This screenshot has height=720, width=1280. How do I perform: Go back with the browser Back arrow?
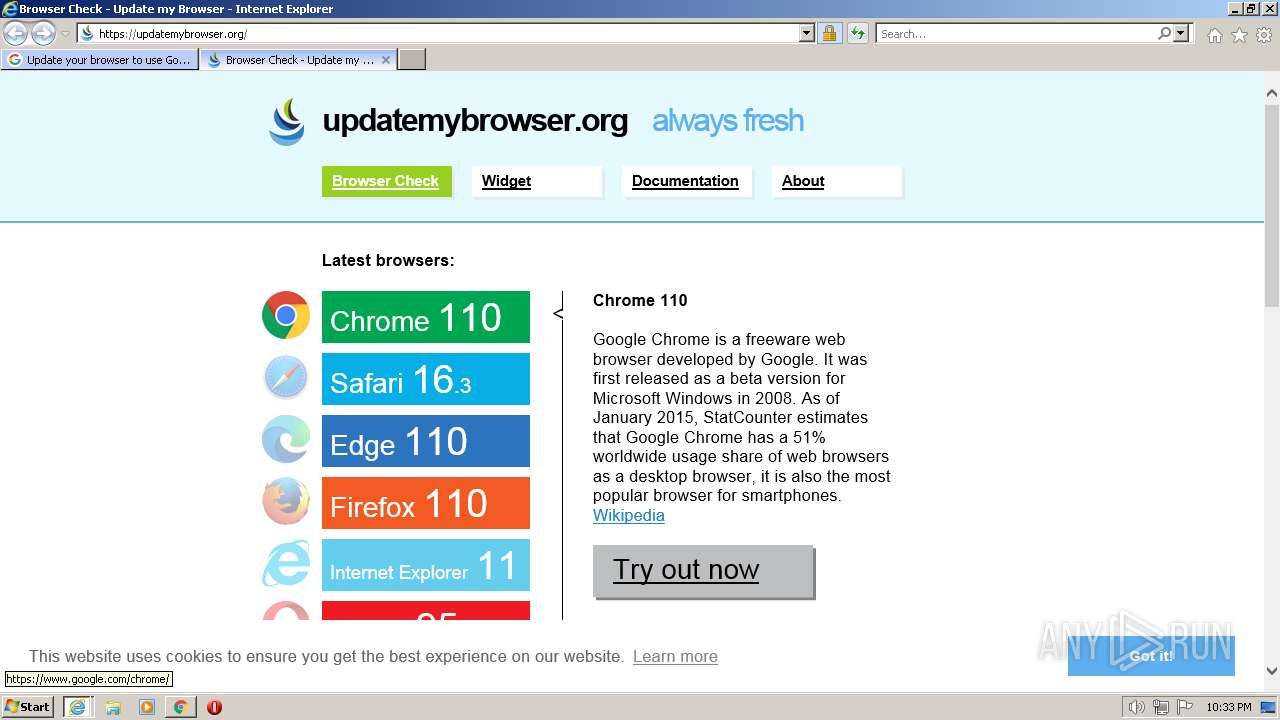click(16, 33)
